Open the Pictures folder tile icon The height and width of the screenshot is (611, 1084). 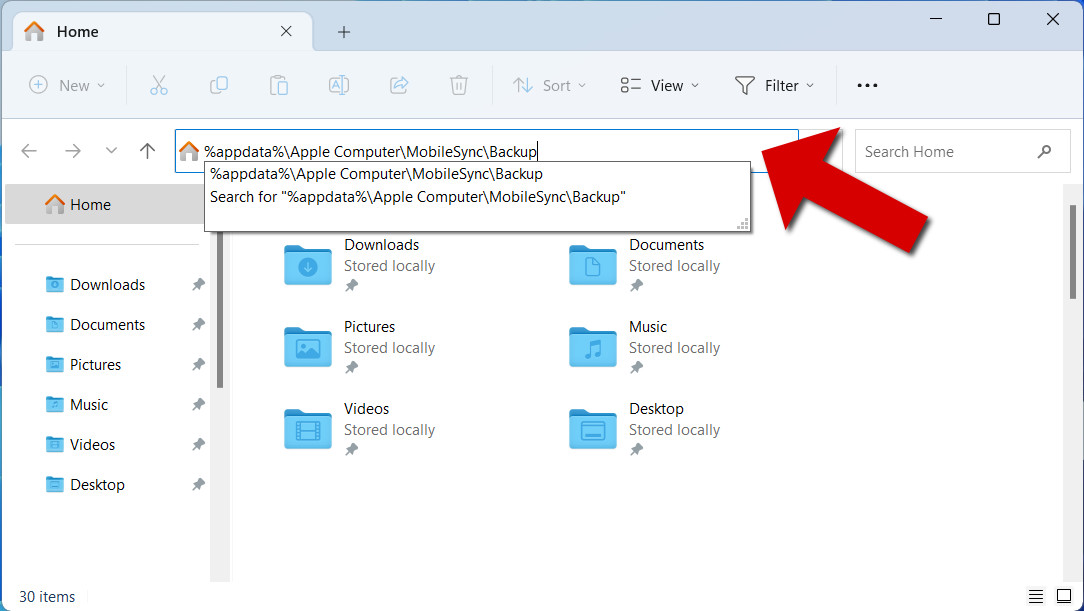[x=308, y=347]
